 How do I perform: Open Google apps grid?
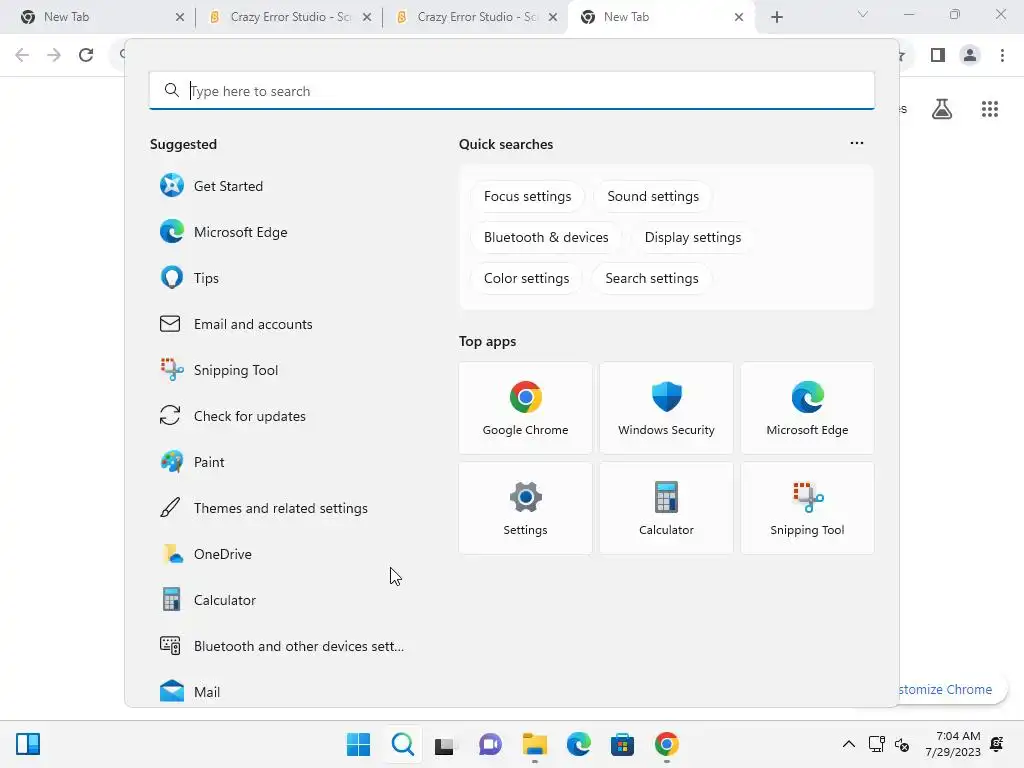[990, 109]
